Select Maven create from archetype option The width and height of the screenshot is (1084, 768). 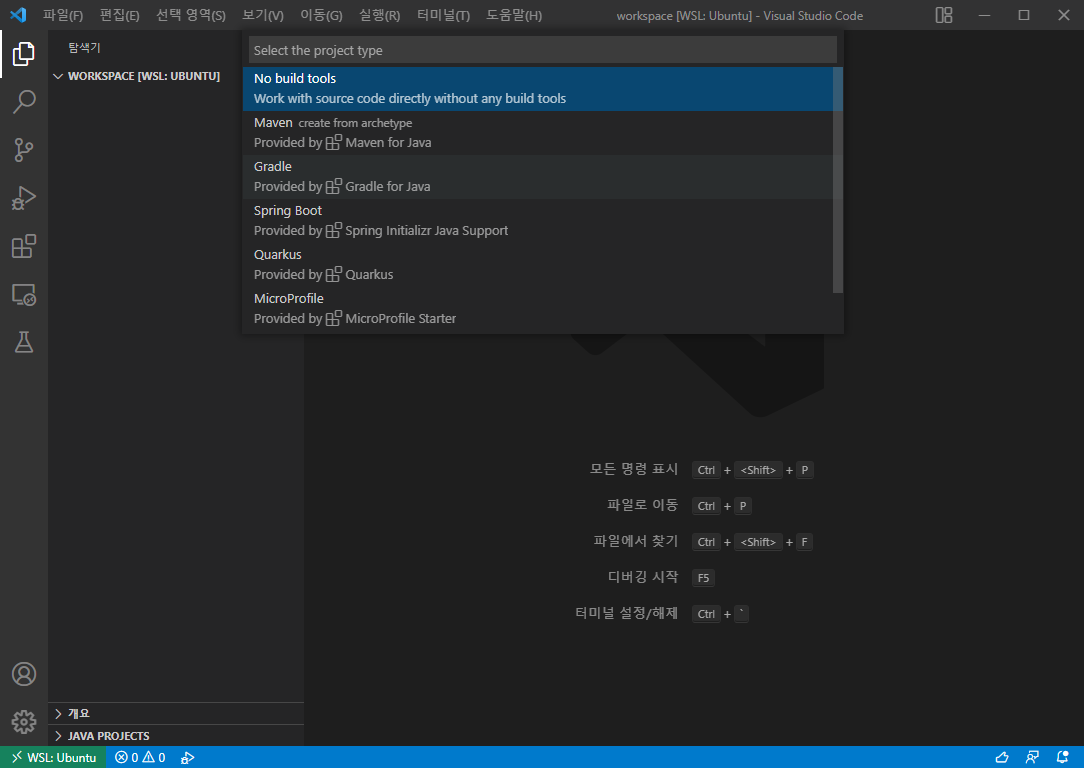coord(538,133)
